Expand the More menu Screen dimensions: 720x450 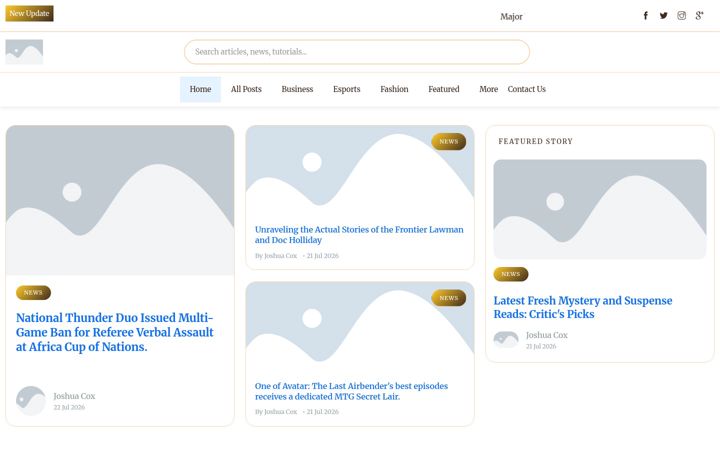tap(489, 89)
